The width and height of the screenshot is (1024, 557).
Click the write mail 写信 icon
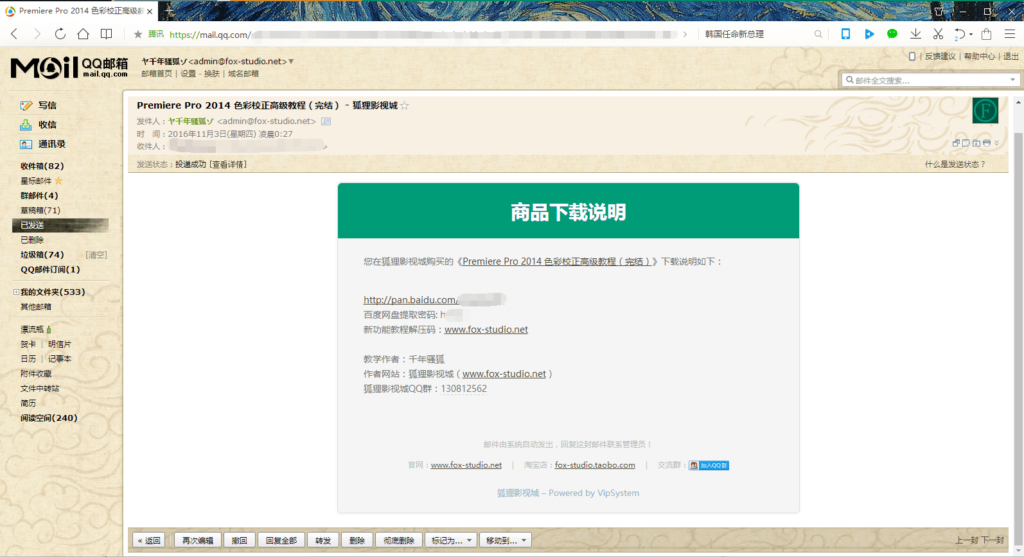26,105
